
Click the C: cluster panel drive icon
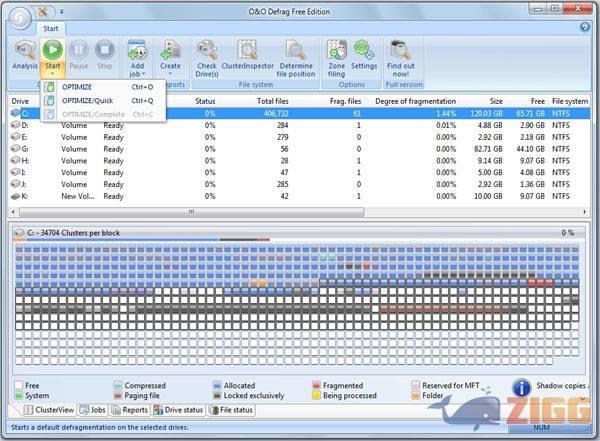(19, 233)
